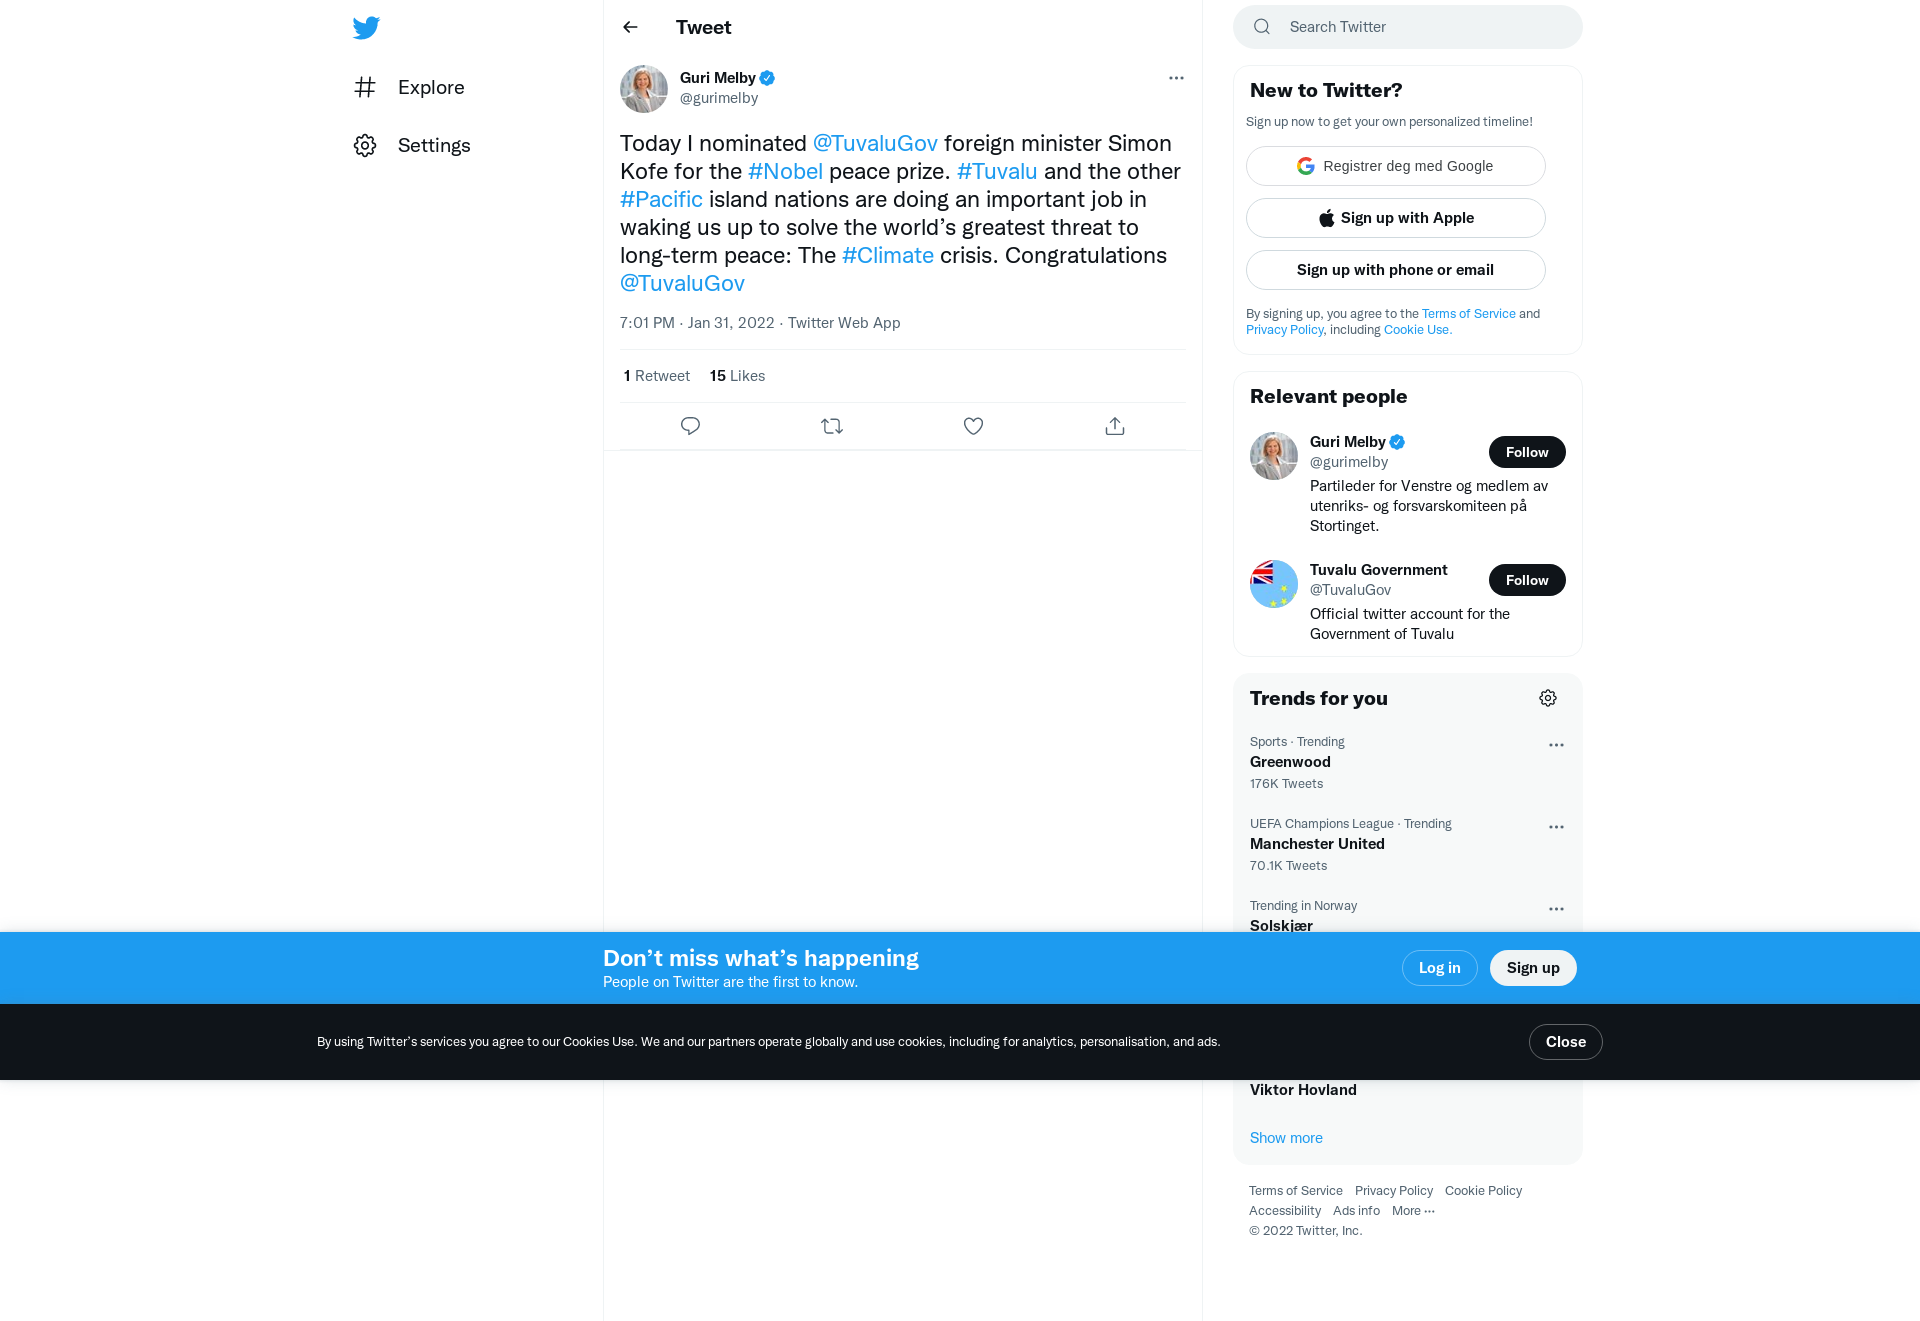Open more options for Greenwood trend
1920x1321 pixels.
(x=1556, y=745)
